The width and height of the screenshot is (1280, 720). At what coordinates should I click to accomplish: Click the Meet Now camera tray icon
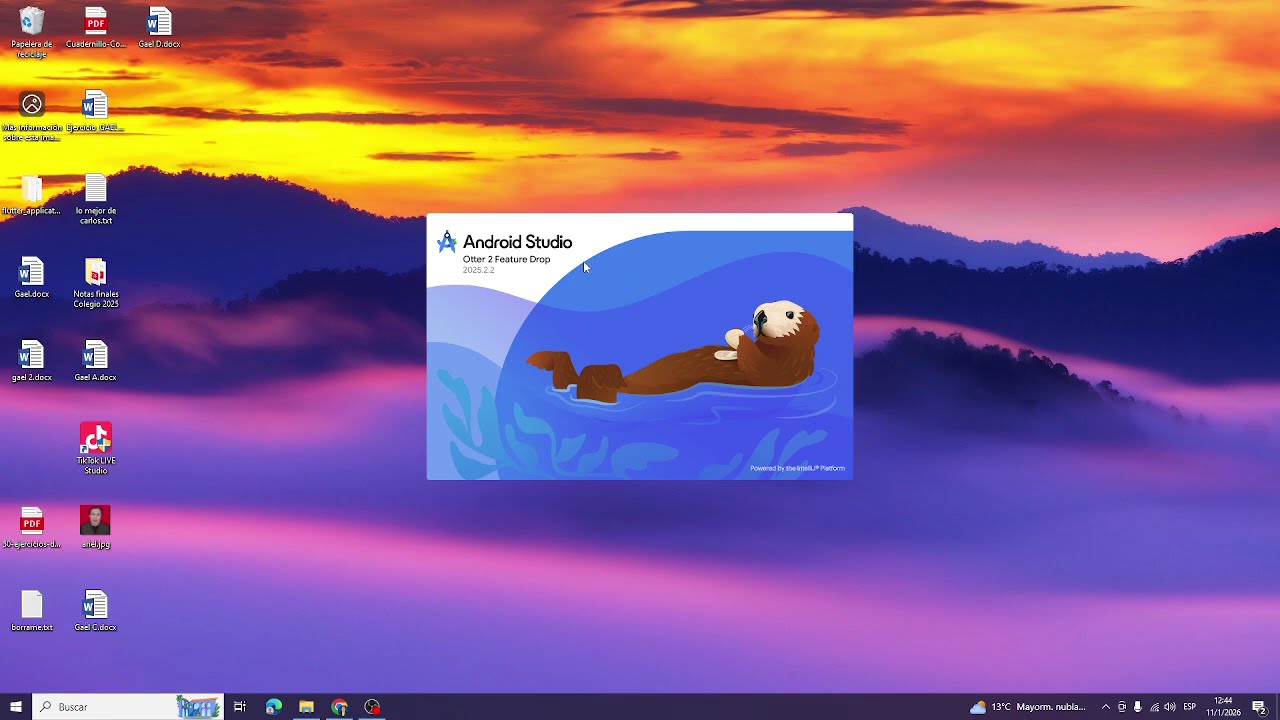click(1122, 707)
